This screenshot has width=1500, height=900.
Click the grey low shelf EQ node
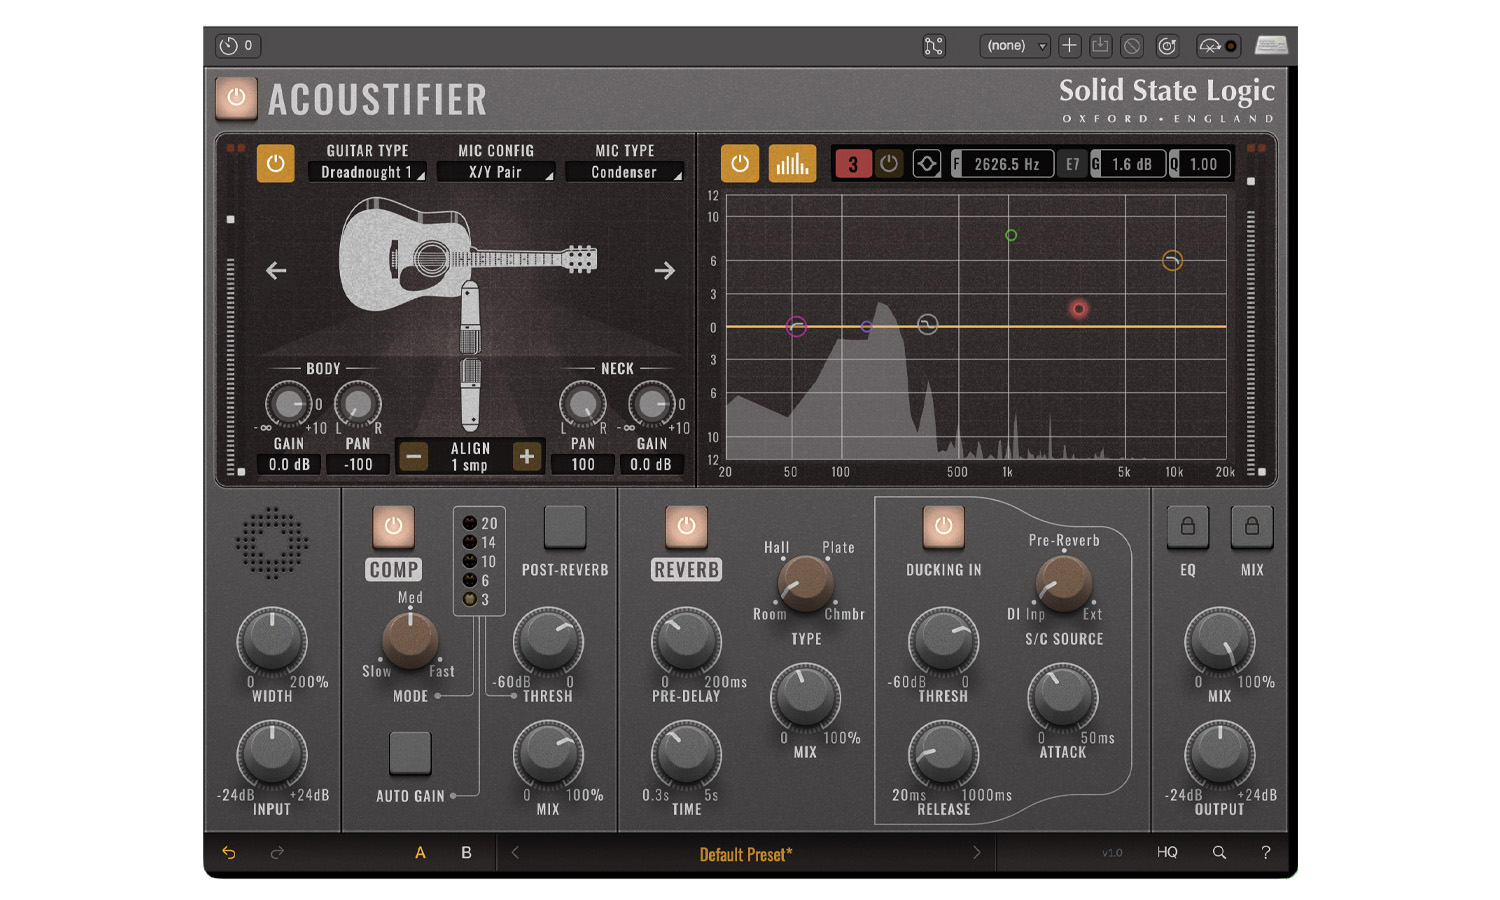(x=927, y=324)
